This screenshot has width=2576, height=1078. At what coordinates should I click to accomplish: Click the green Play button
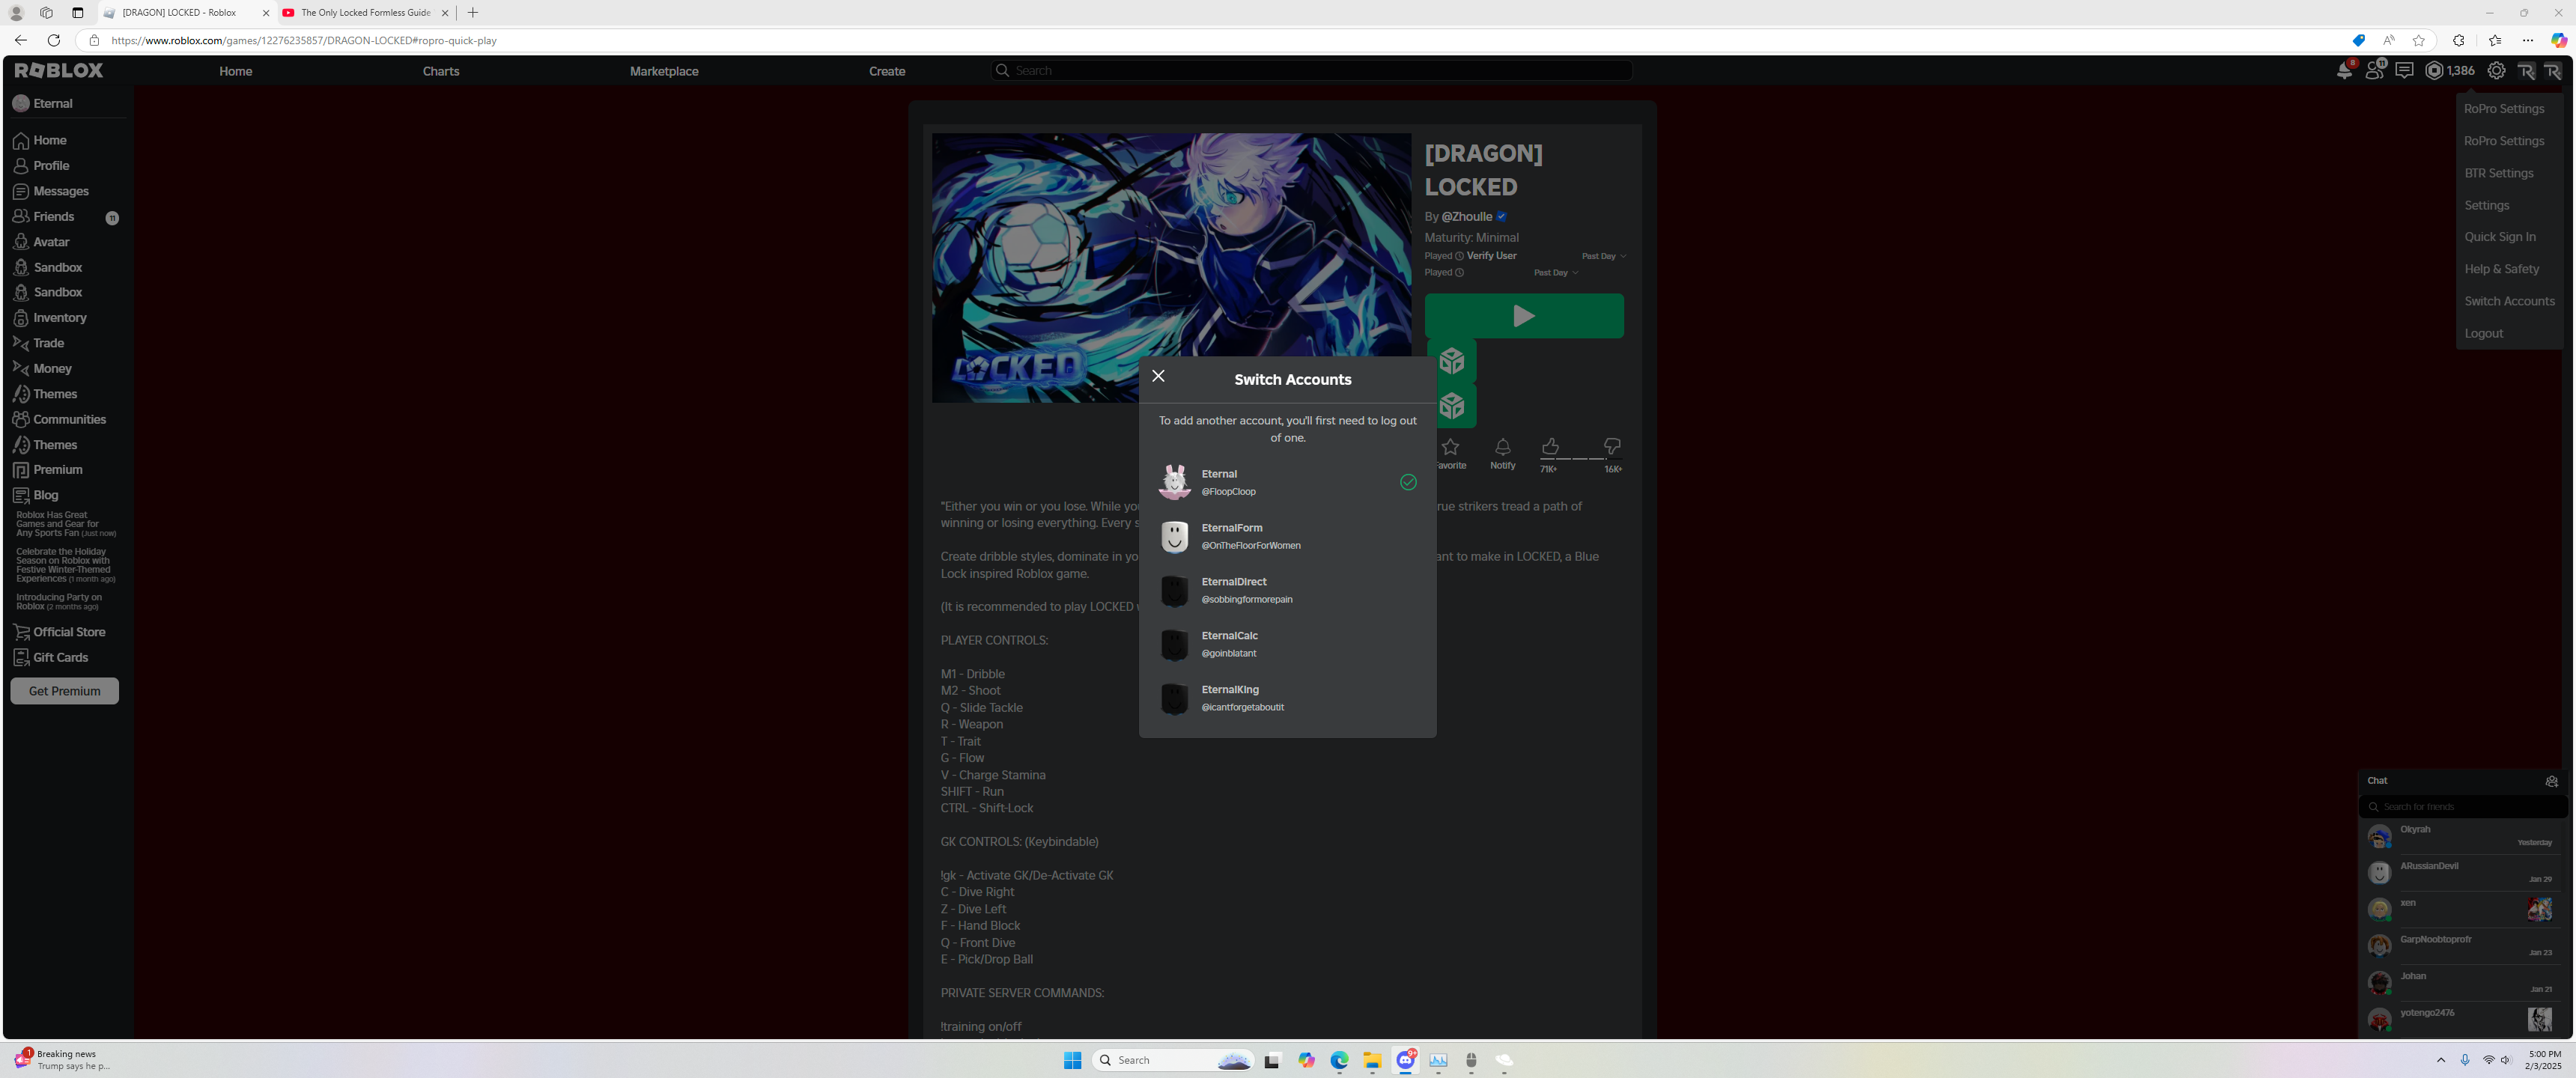(x=1523, y=316)
